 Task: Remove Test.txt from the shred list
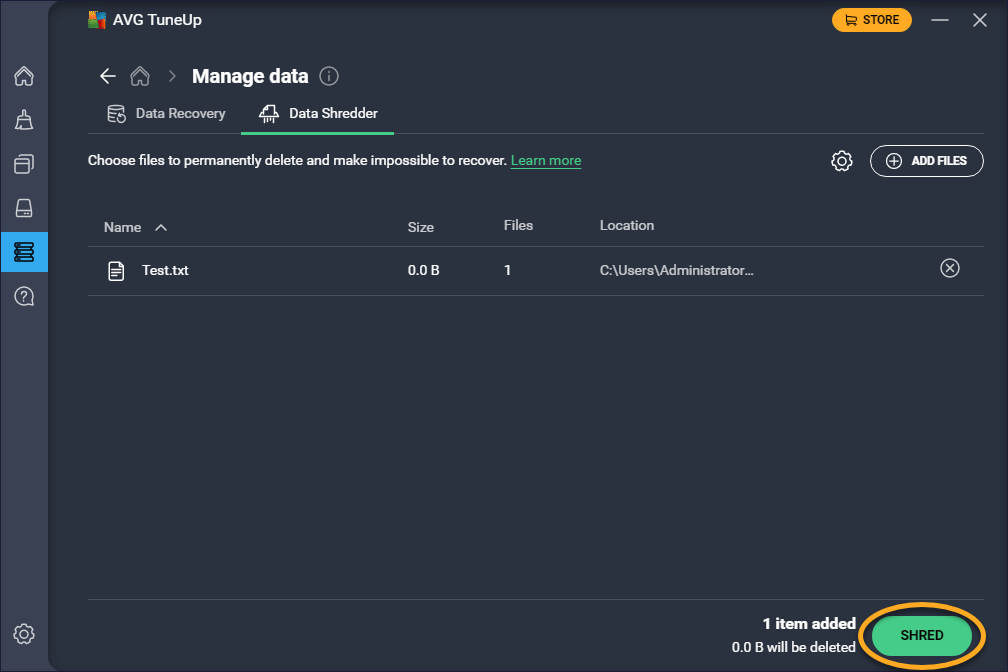[x=950, y=268]
